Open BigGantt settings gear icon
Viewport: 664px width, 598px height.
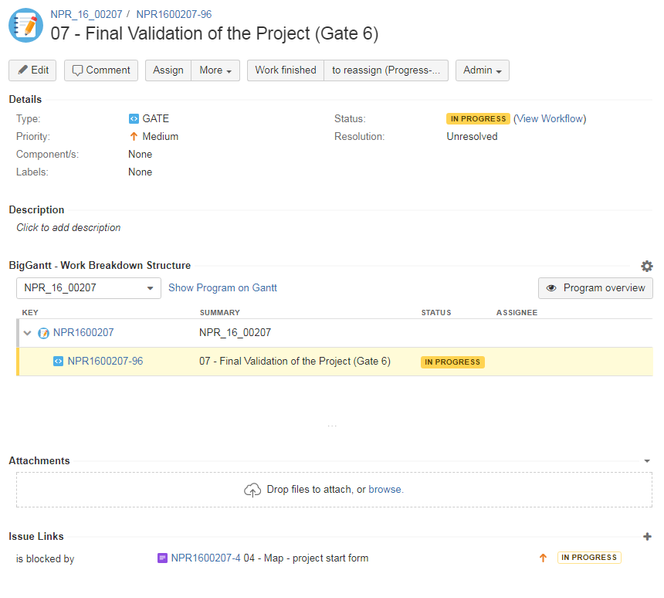[647, 266]
